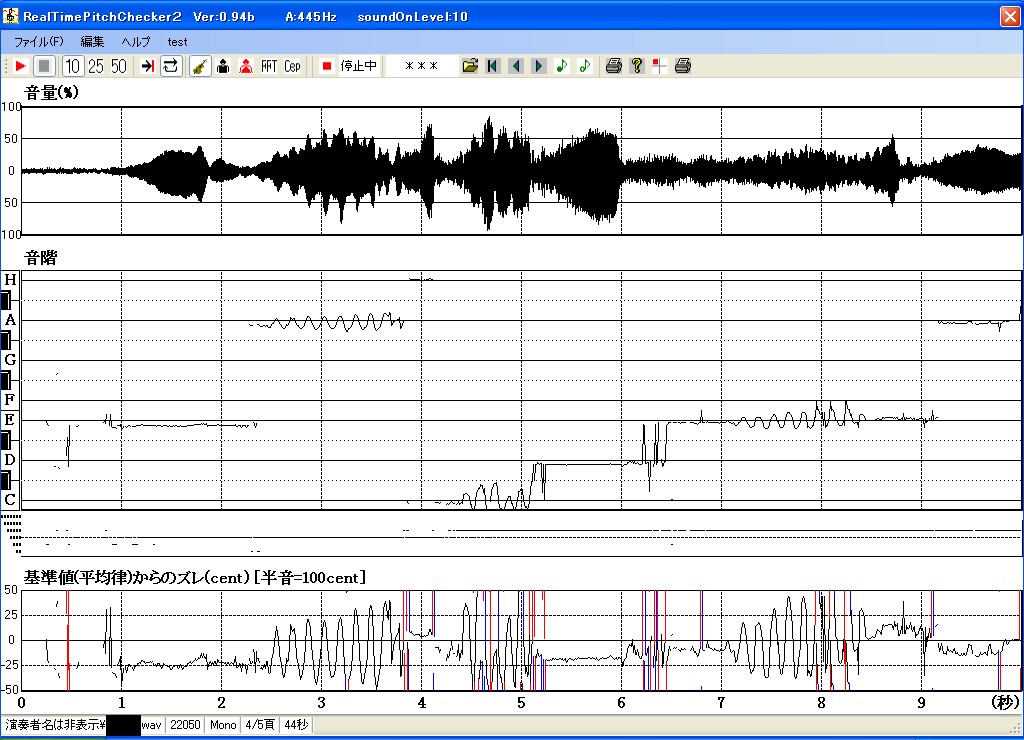Image resolution: width=1024 pixels, height=740 pixels.
Task: Open the 編集 menu
Action: coord(92,42)
